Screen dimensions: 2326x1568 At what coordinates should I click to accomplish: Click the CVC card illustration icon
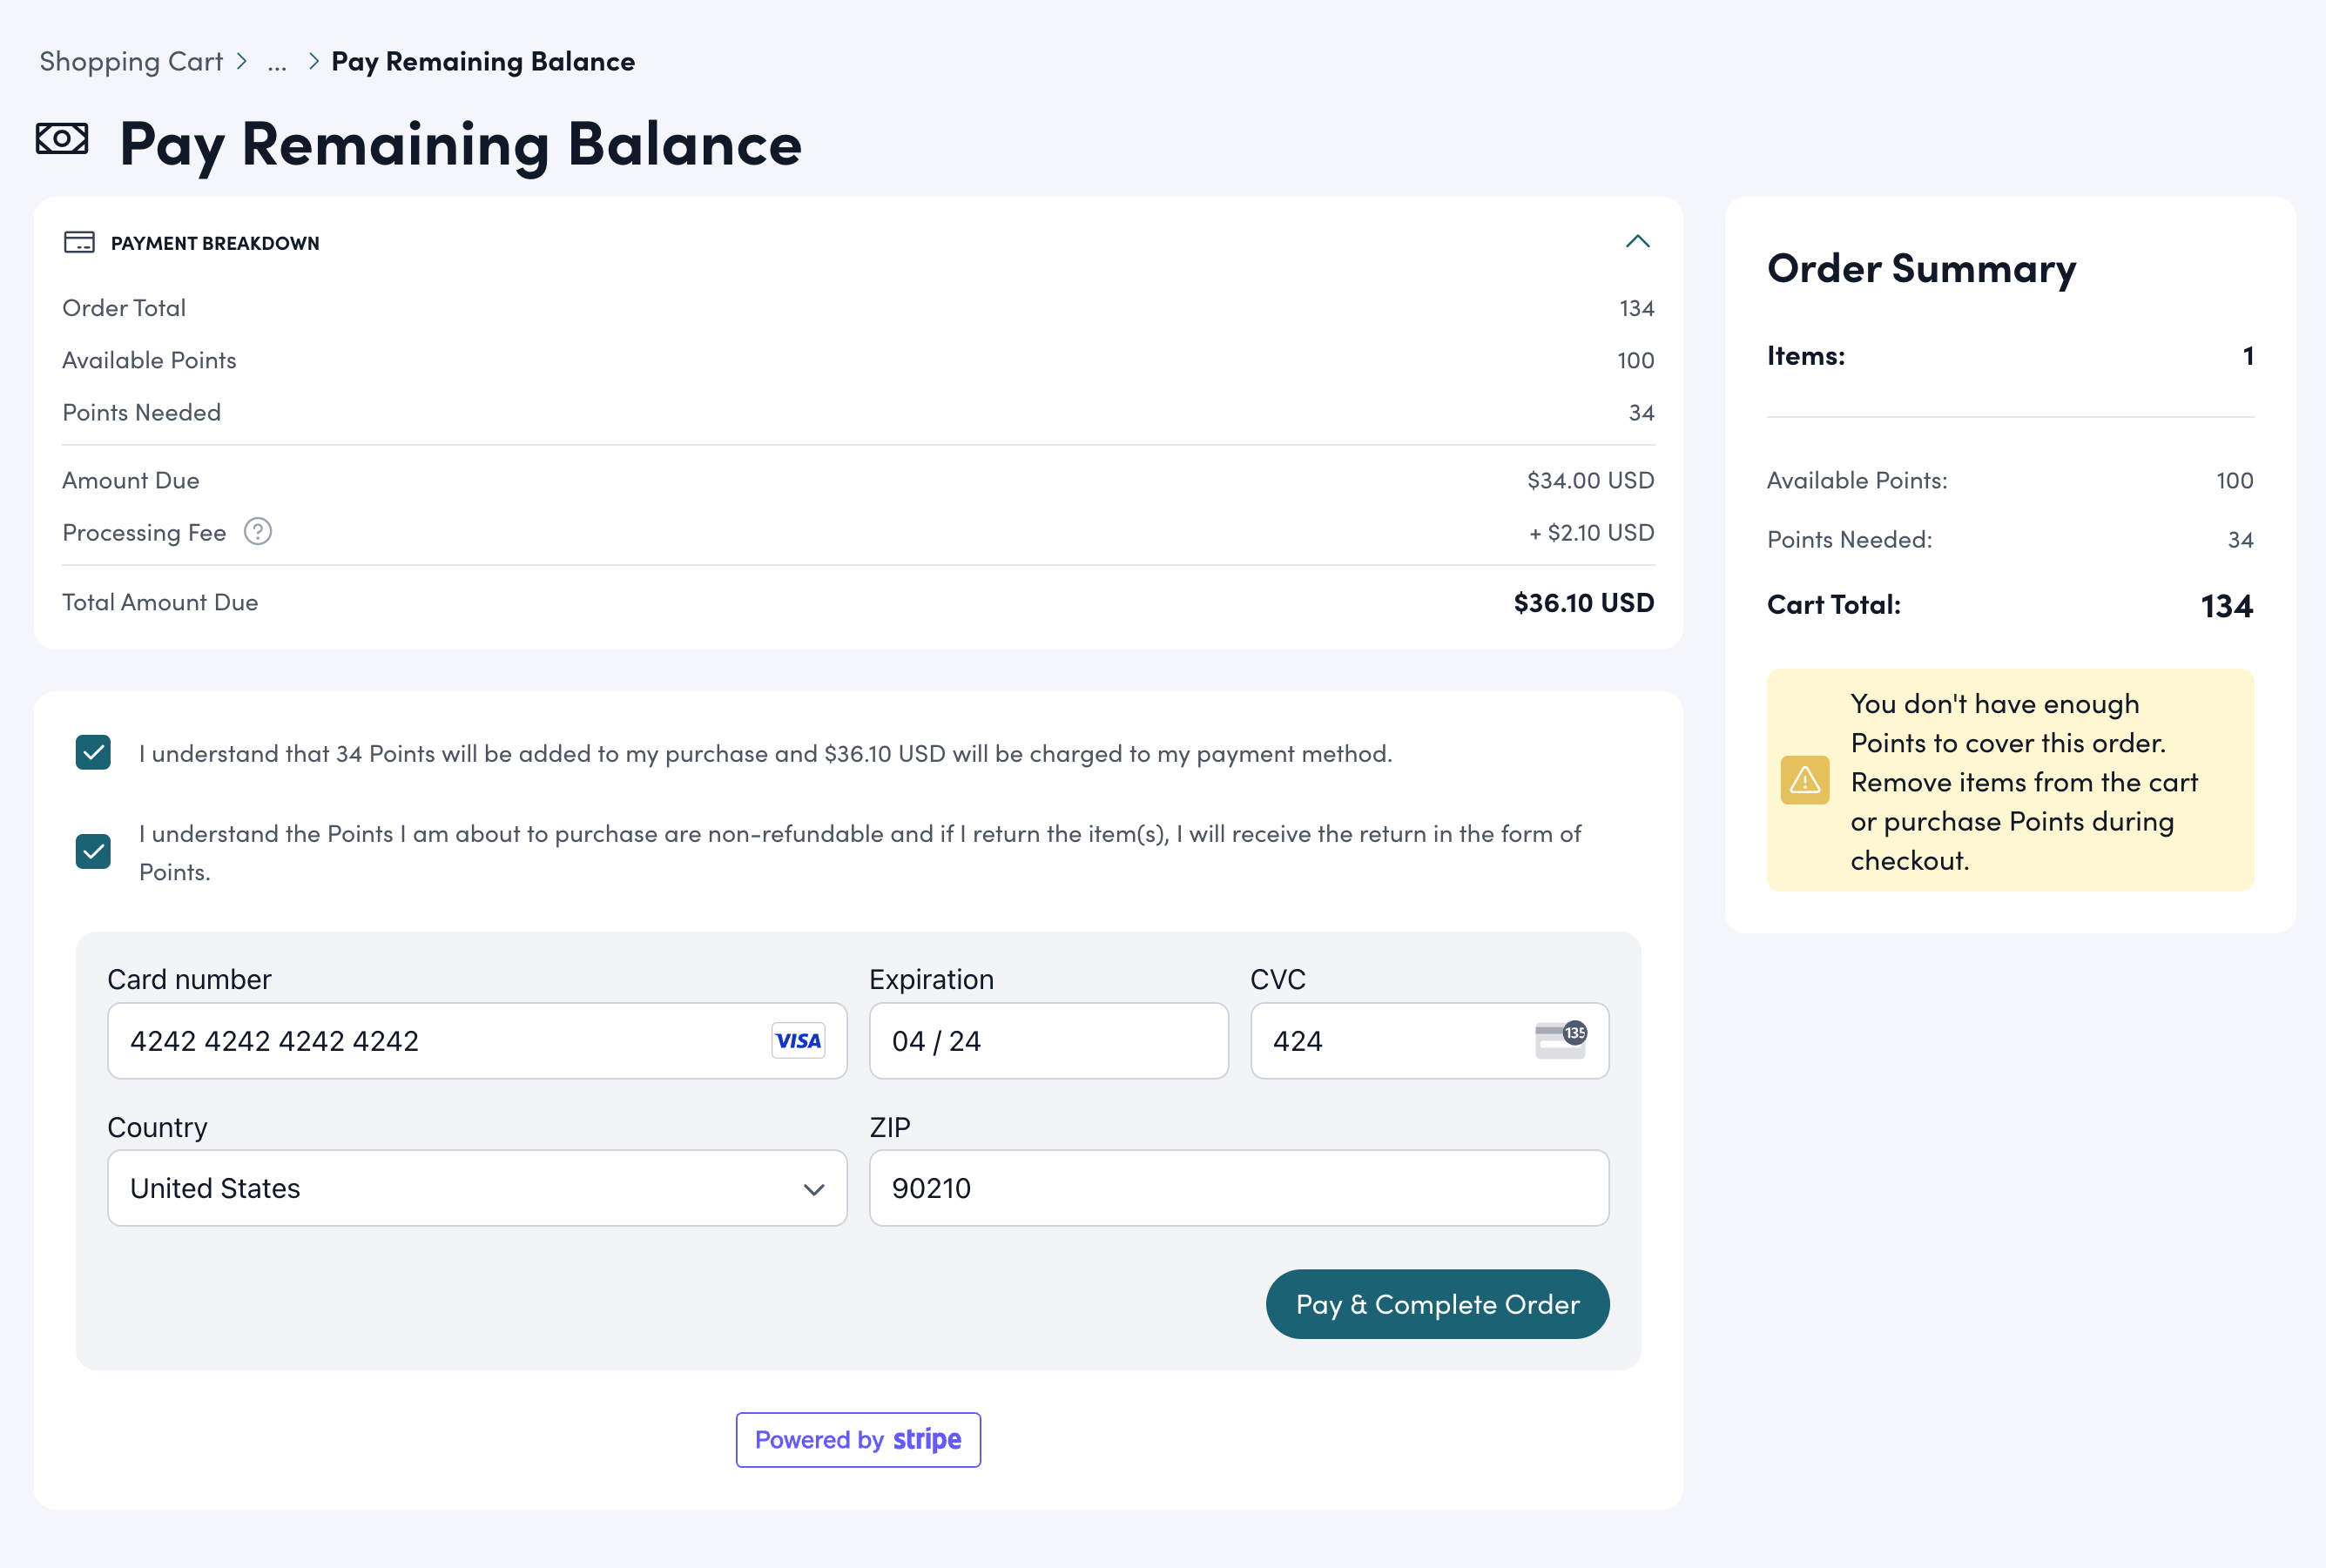(x=1561, y=1040)
